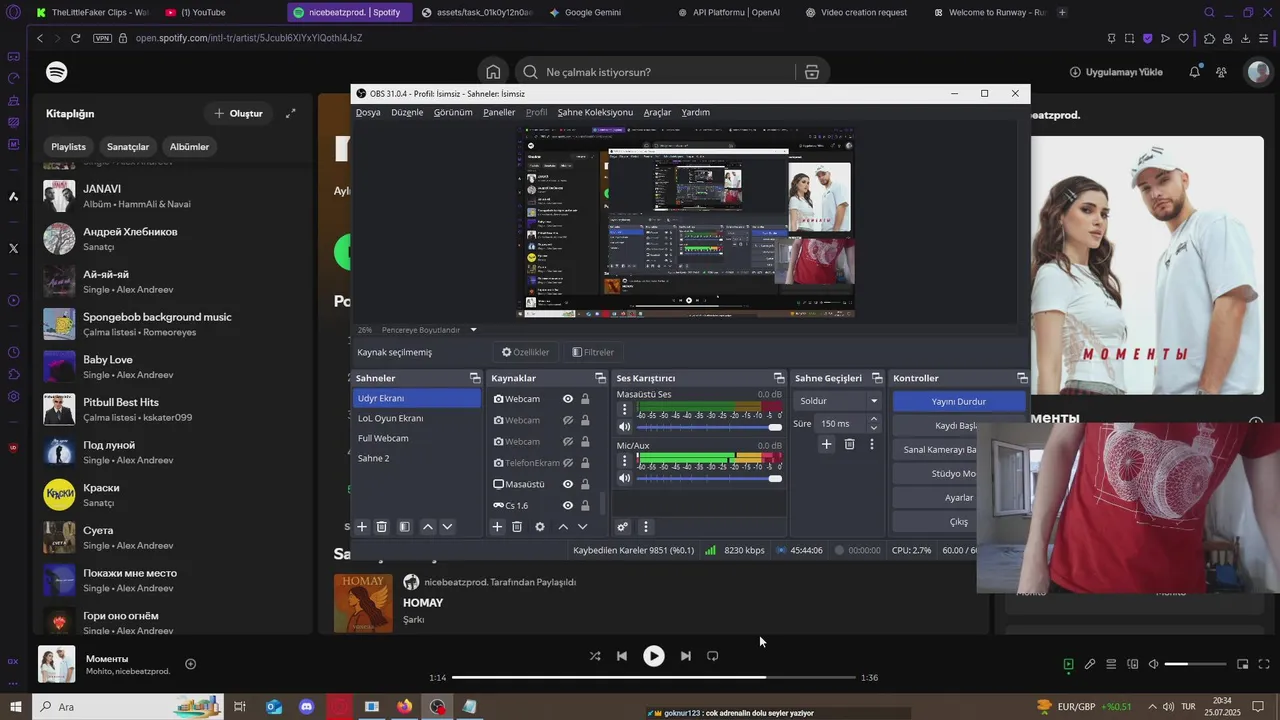Click Oluştur in Spotify library
This screenshot has height=720, width=1280.
tap(238, 113)
